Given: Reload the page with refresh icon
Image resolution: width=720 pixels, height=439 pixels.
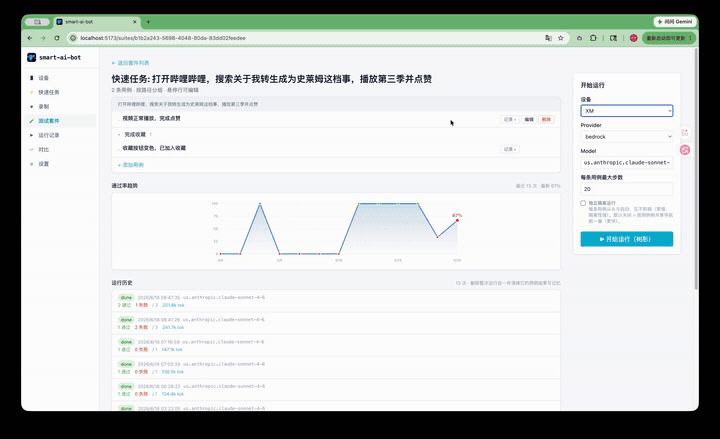Looking at the screenshot, I should [56, 38].
